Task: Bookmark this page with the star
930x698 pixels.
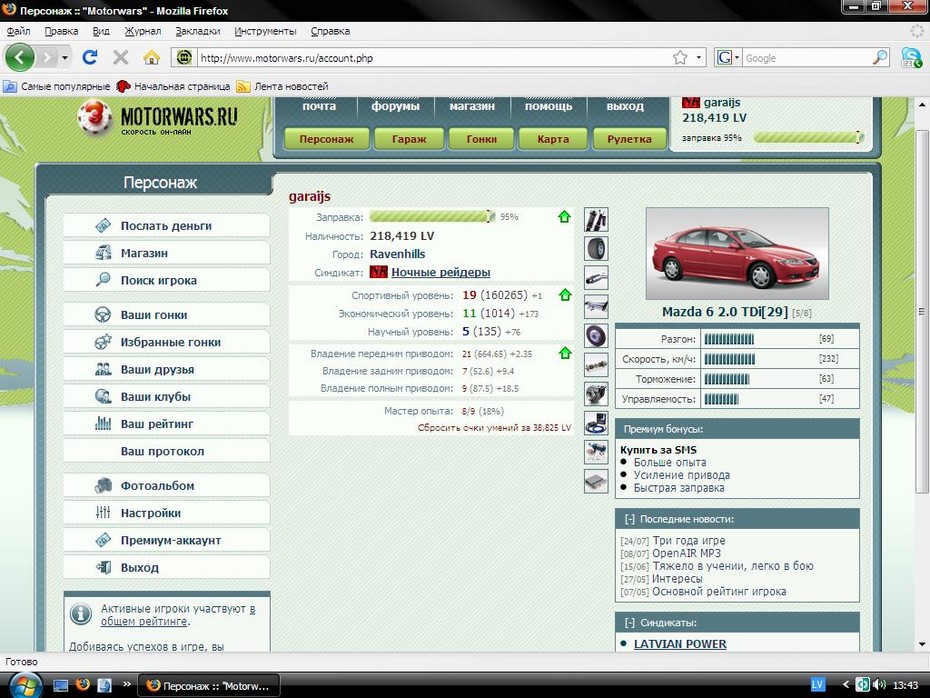Action: tap(680, 58)
